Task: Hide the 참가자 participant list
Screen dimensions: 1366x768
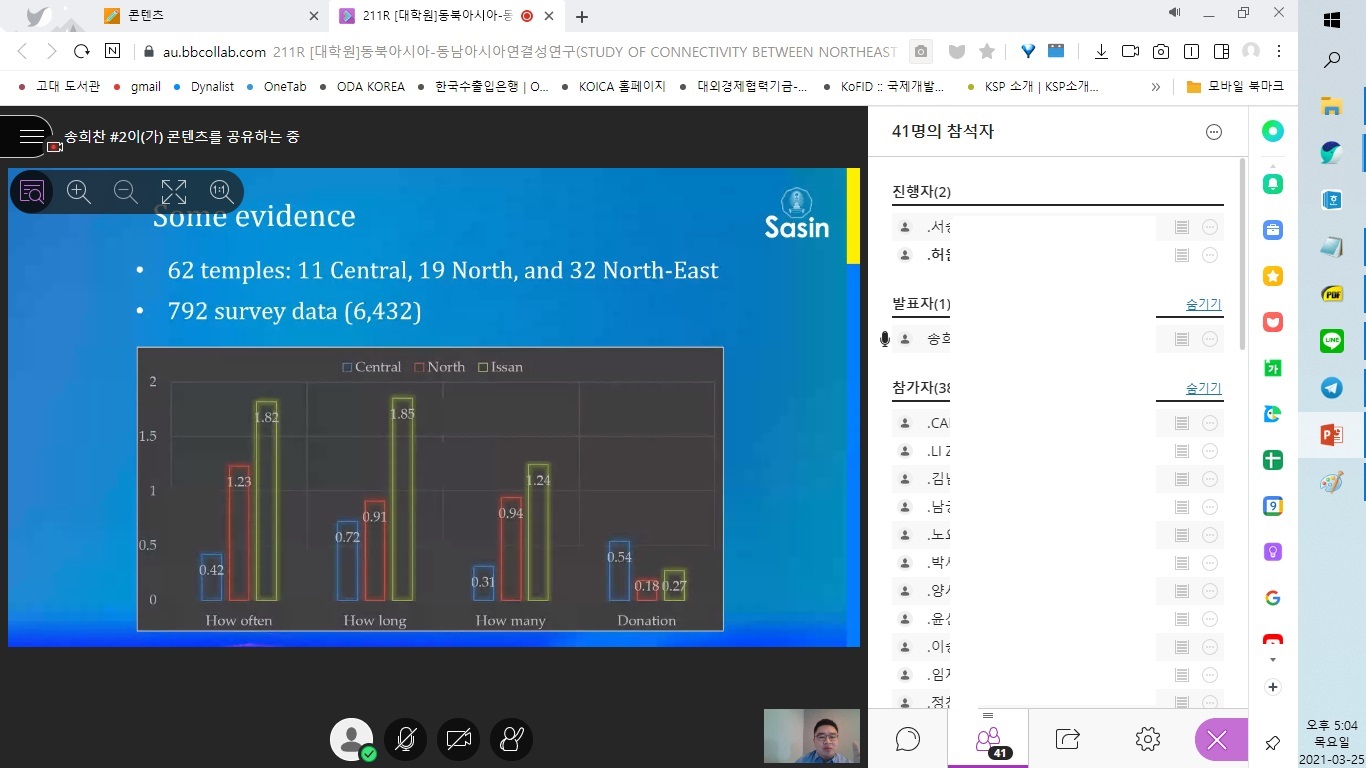Action: [x=1203, y=388]
